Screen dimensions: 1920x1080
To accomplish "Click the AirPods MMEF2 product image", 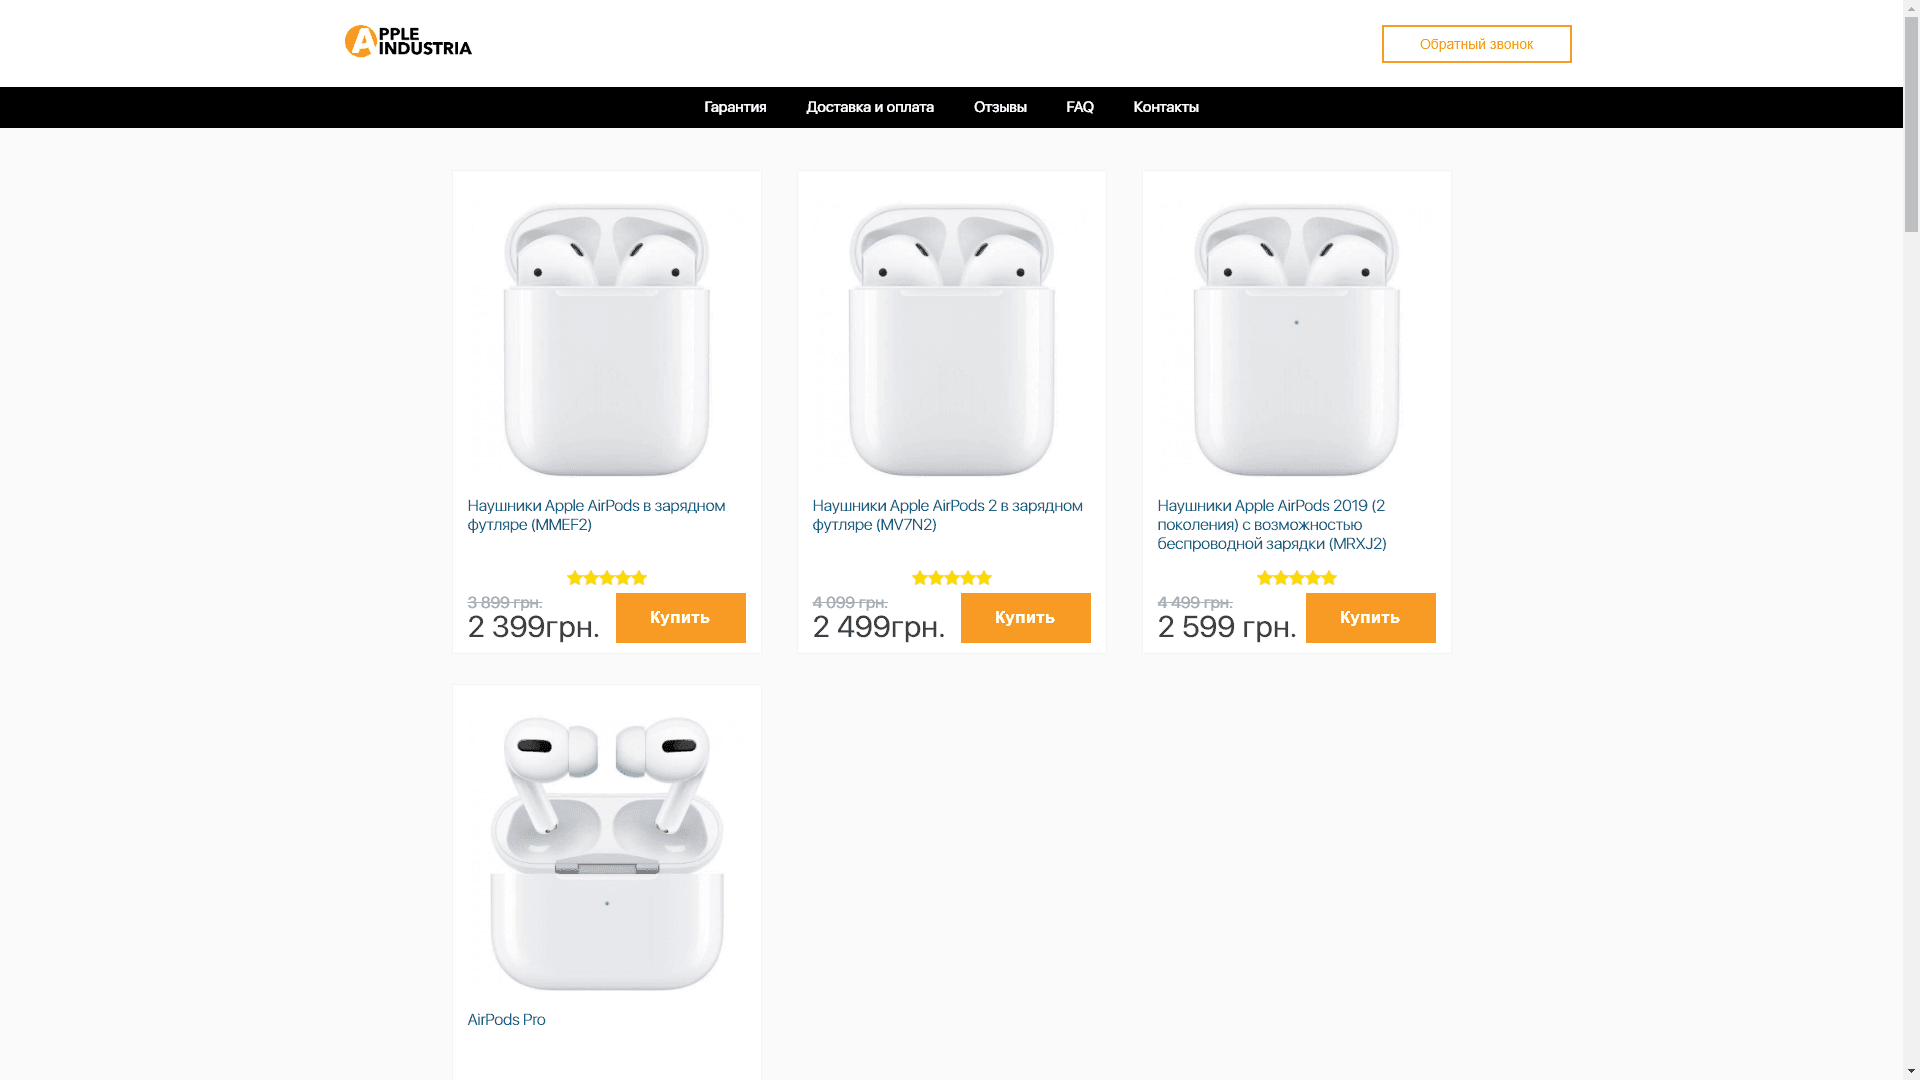I will 606,340.
